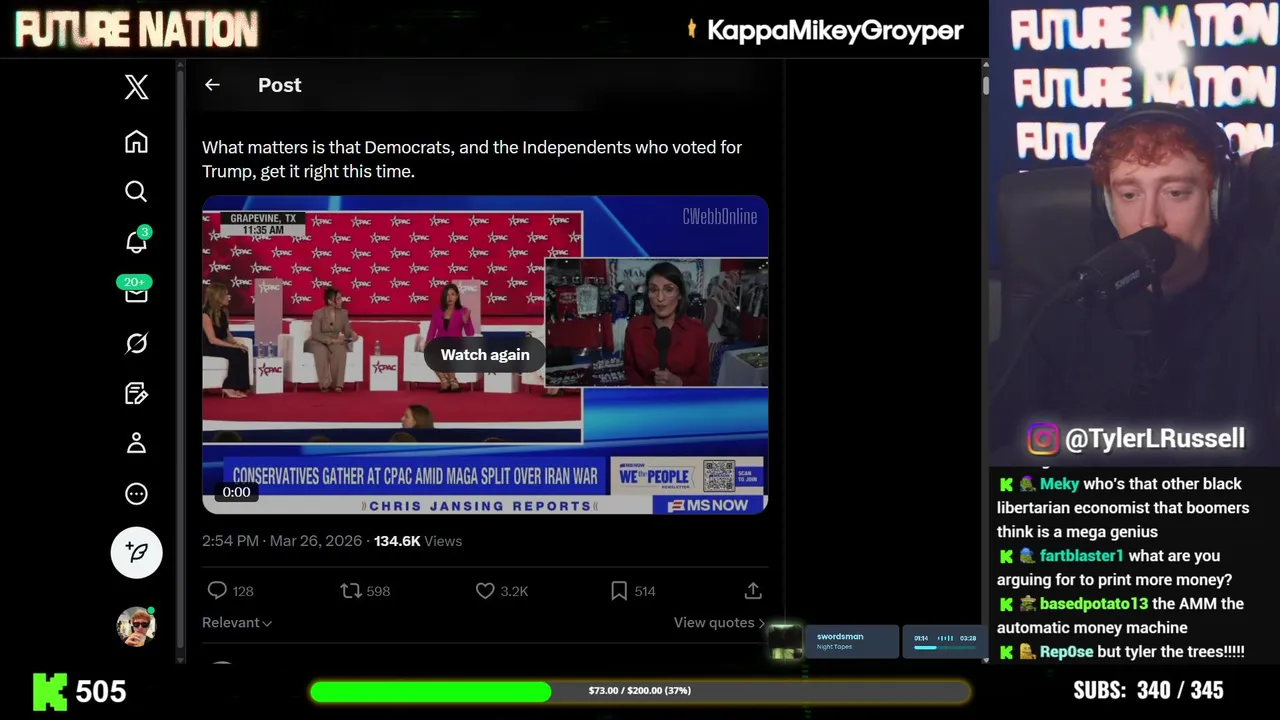Image resolution: width=1280 pixels, height=720 pixels.
Task: Click the CWebbOnline watermark text
Action: coord(720,217)
